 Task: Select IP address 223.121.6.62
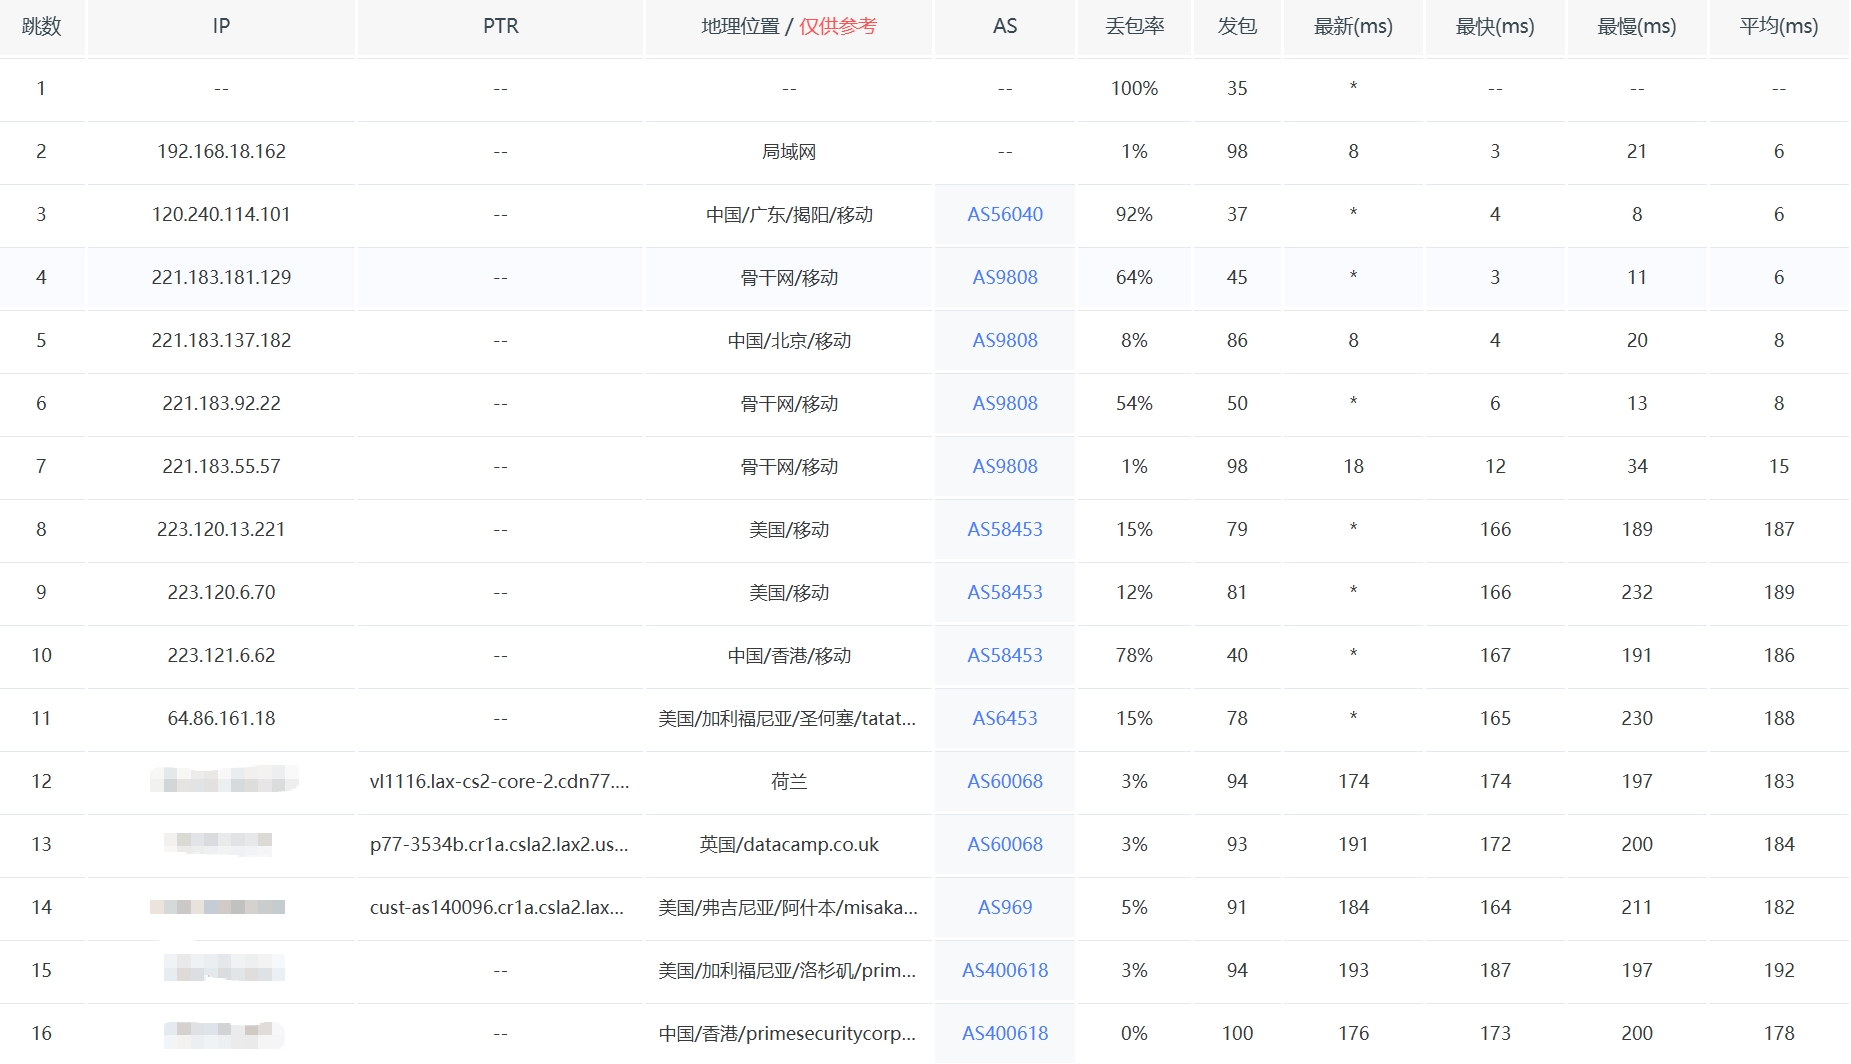221,655
